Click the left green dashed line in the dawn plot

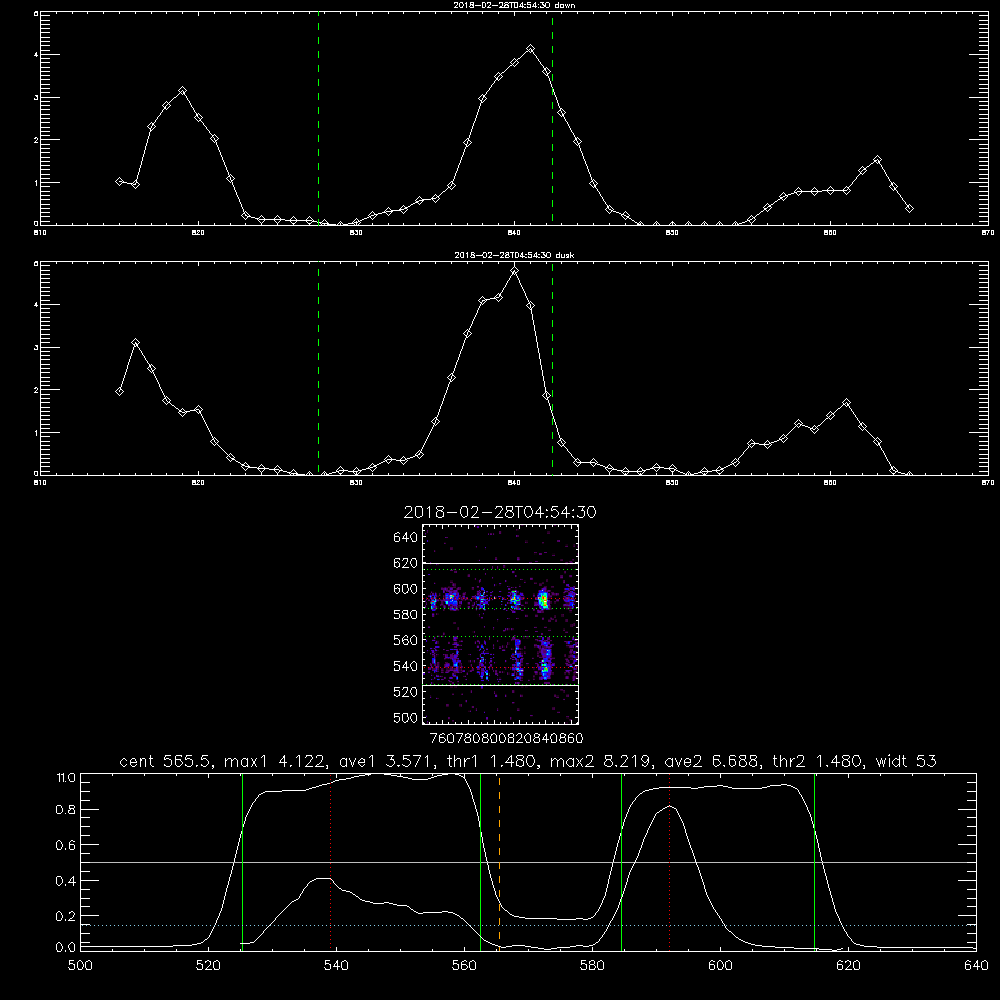[x=318, y=118]
